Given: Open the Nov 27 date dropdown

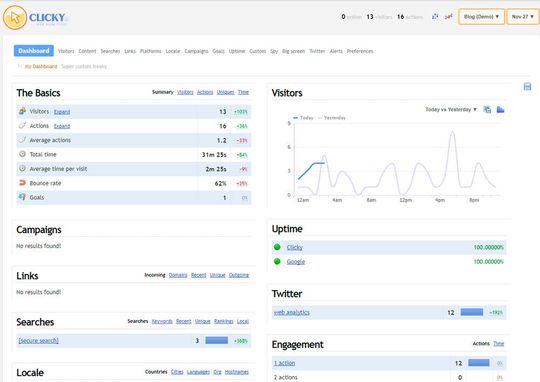Looking at the screenshot, I should pos(522,17).
